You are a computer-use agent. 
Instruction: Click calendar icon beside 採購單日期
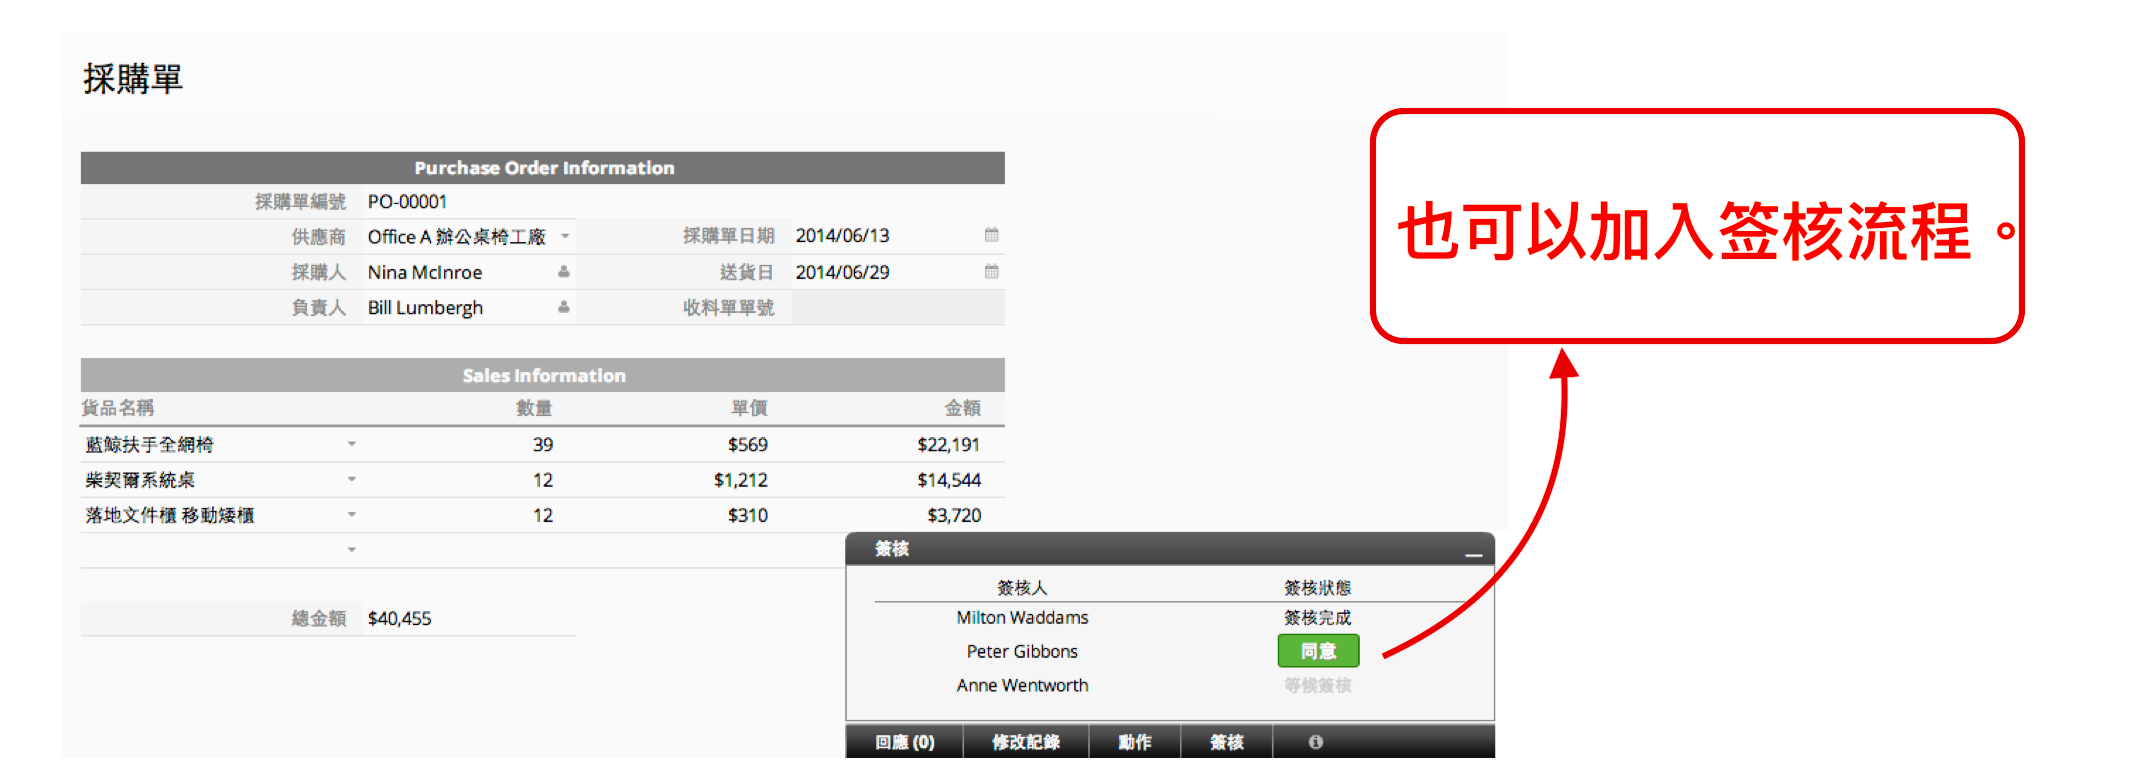(991, 235)
